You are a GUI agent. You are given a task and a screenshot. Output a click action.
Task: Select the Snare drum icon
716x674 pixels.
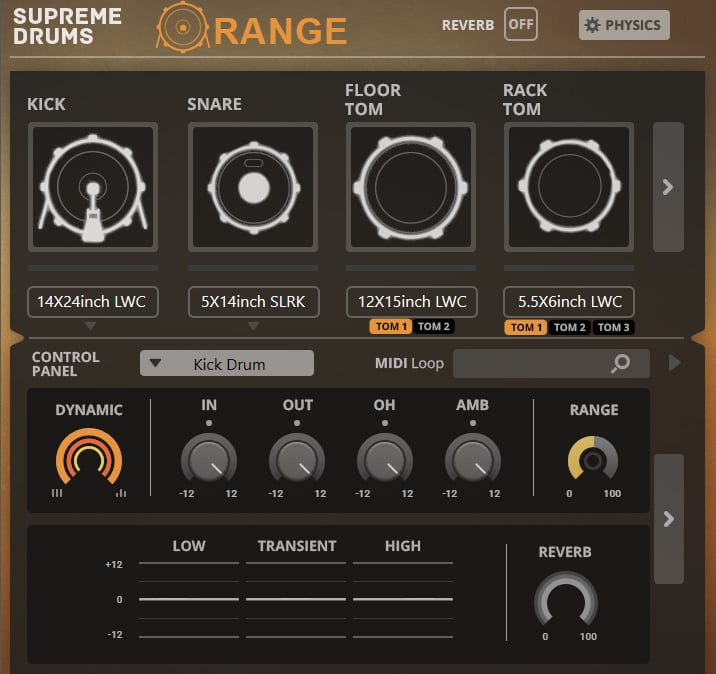click(x=253, y=187)
